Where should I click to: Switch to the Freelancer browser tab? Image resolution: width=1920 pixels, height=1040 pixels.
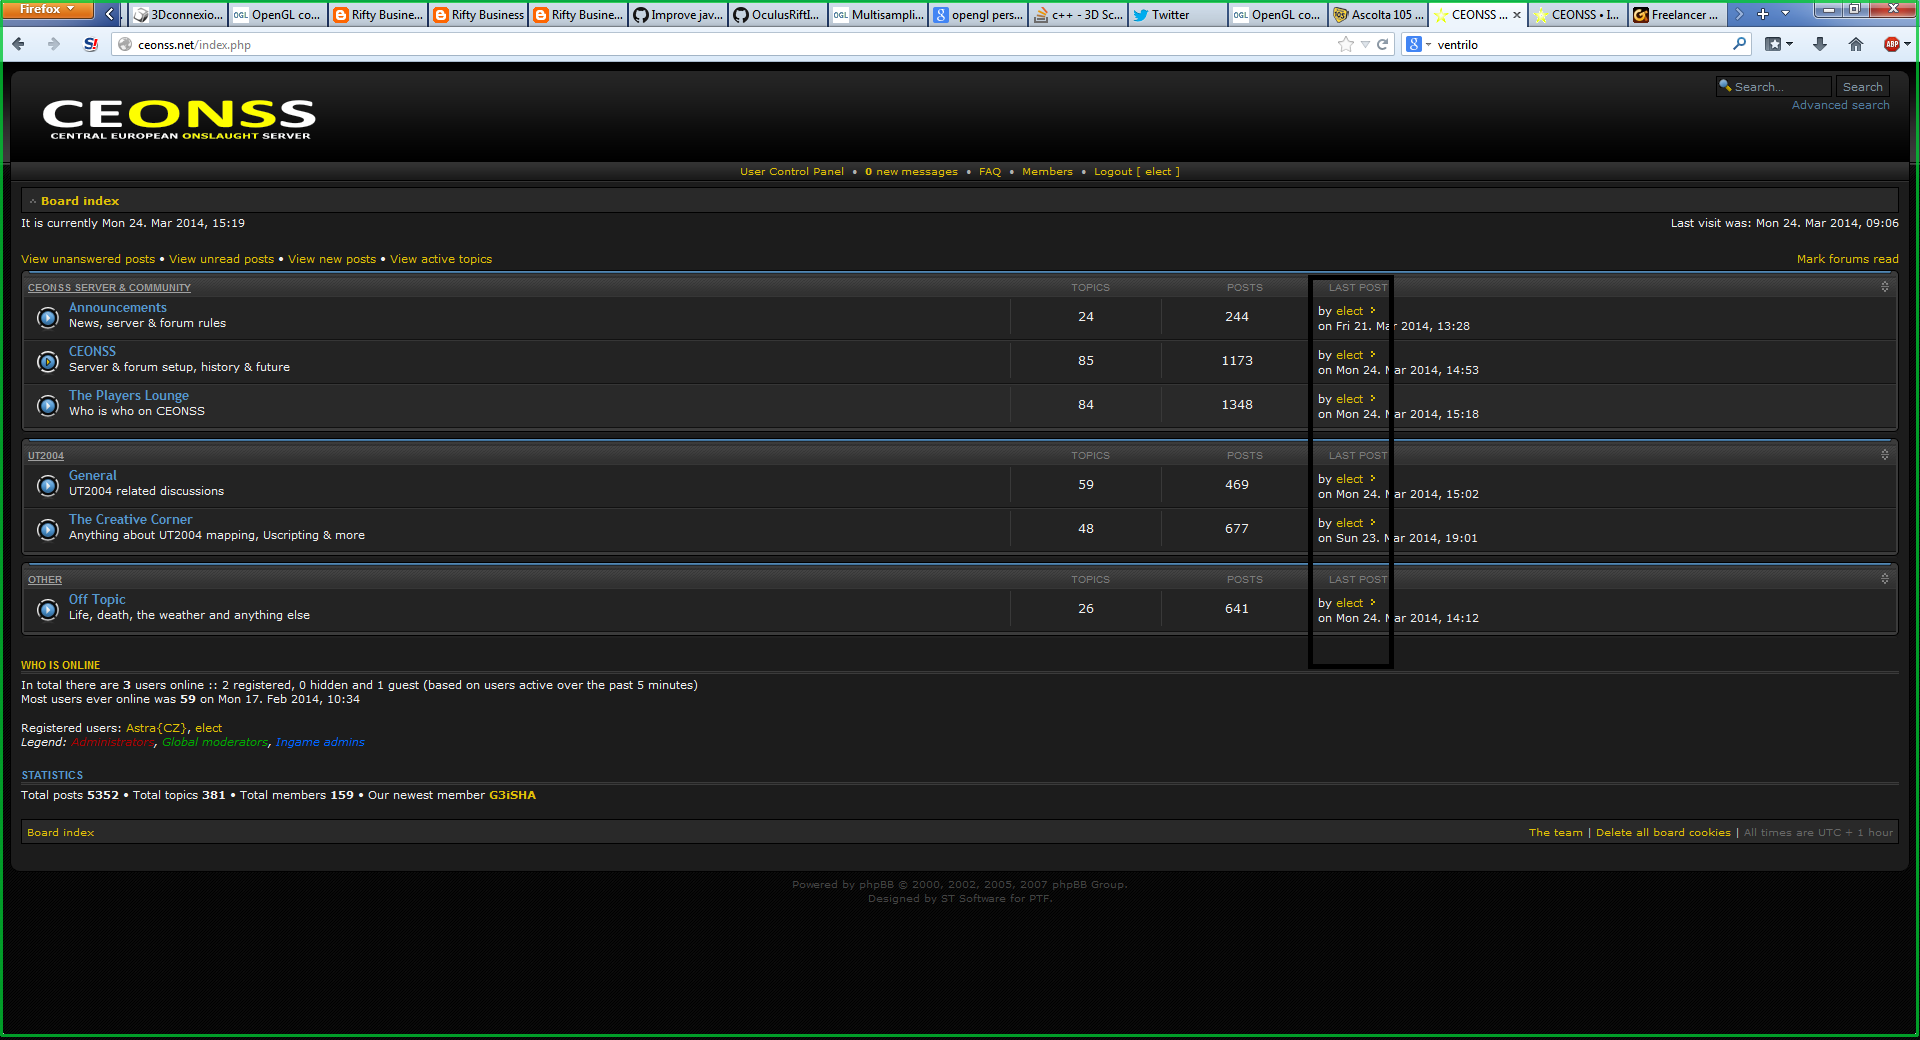[x=1677, y=15]
